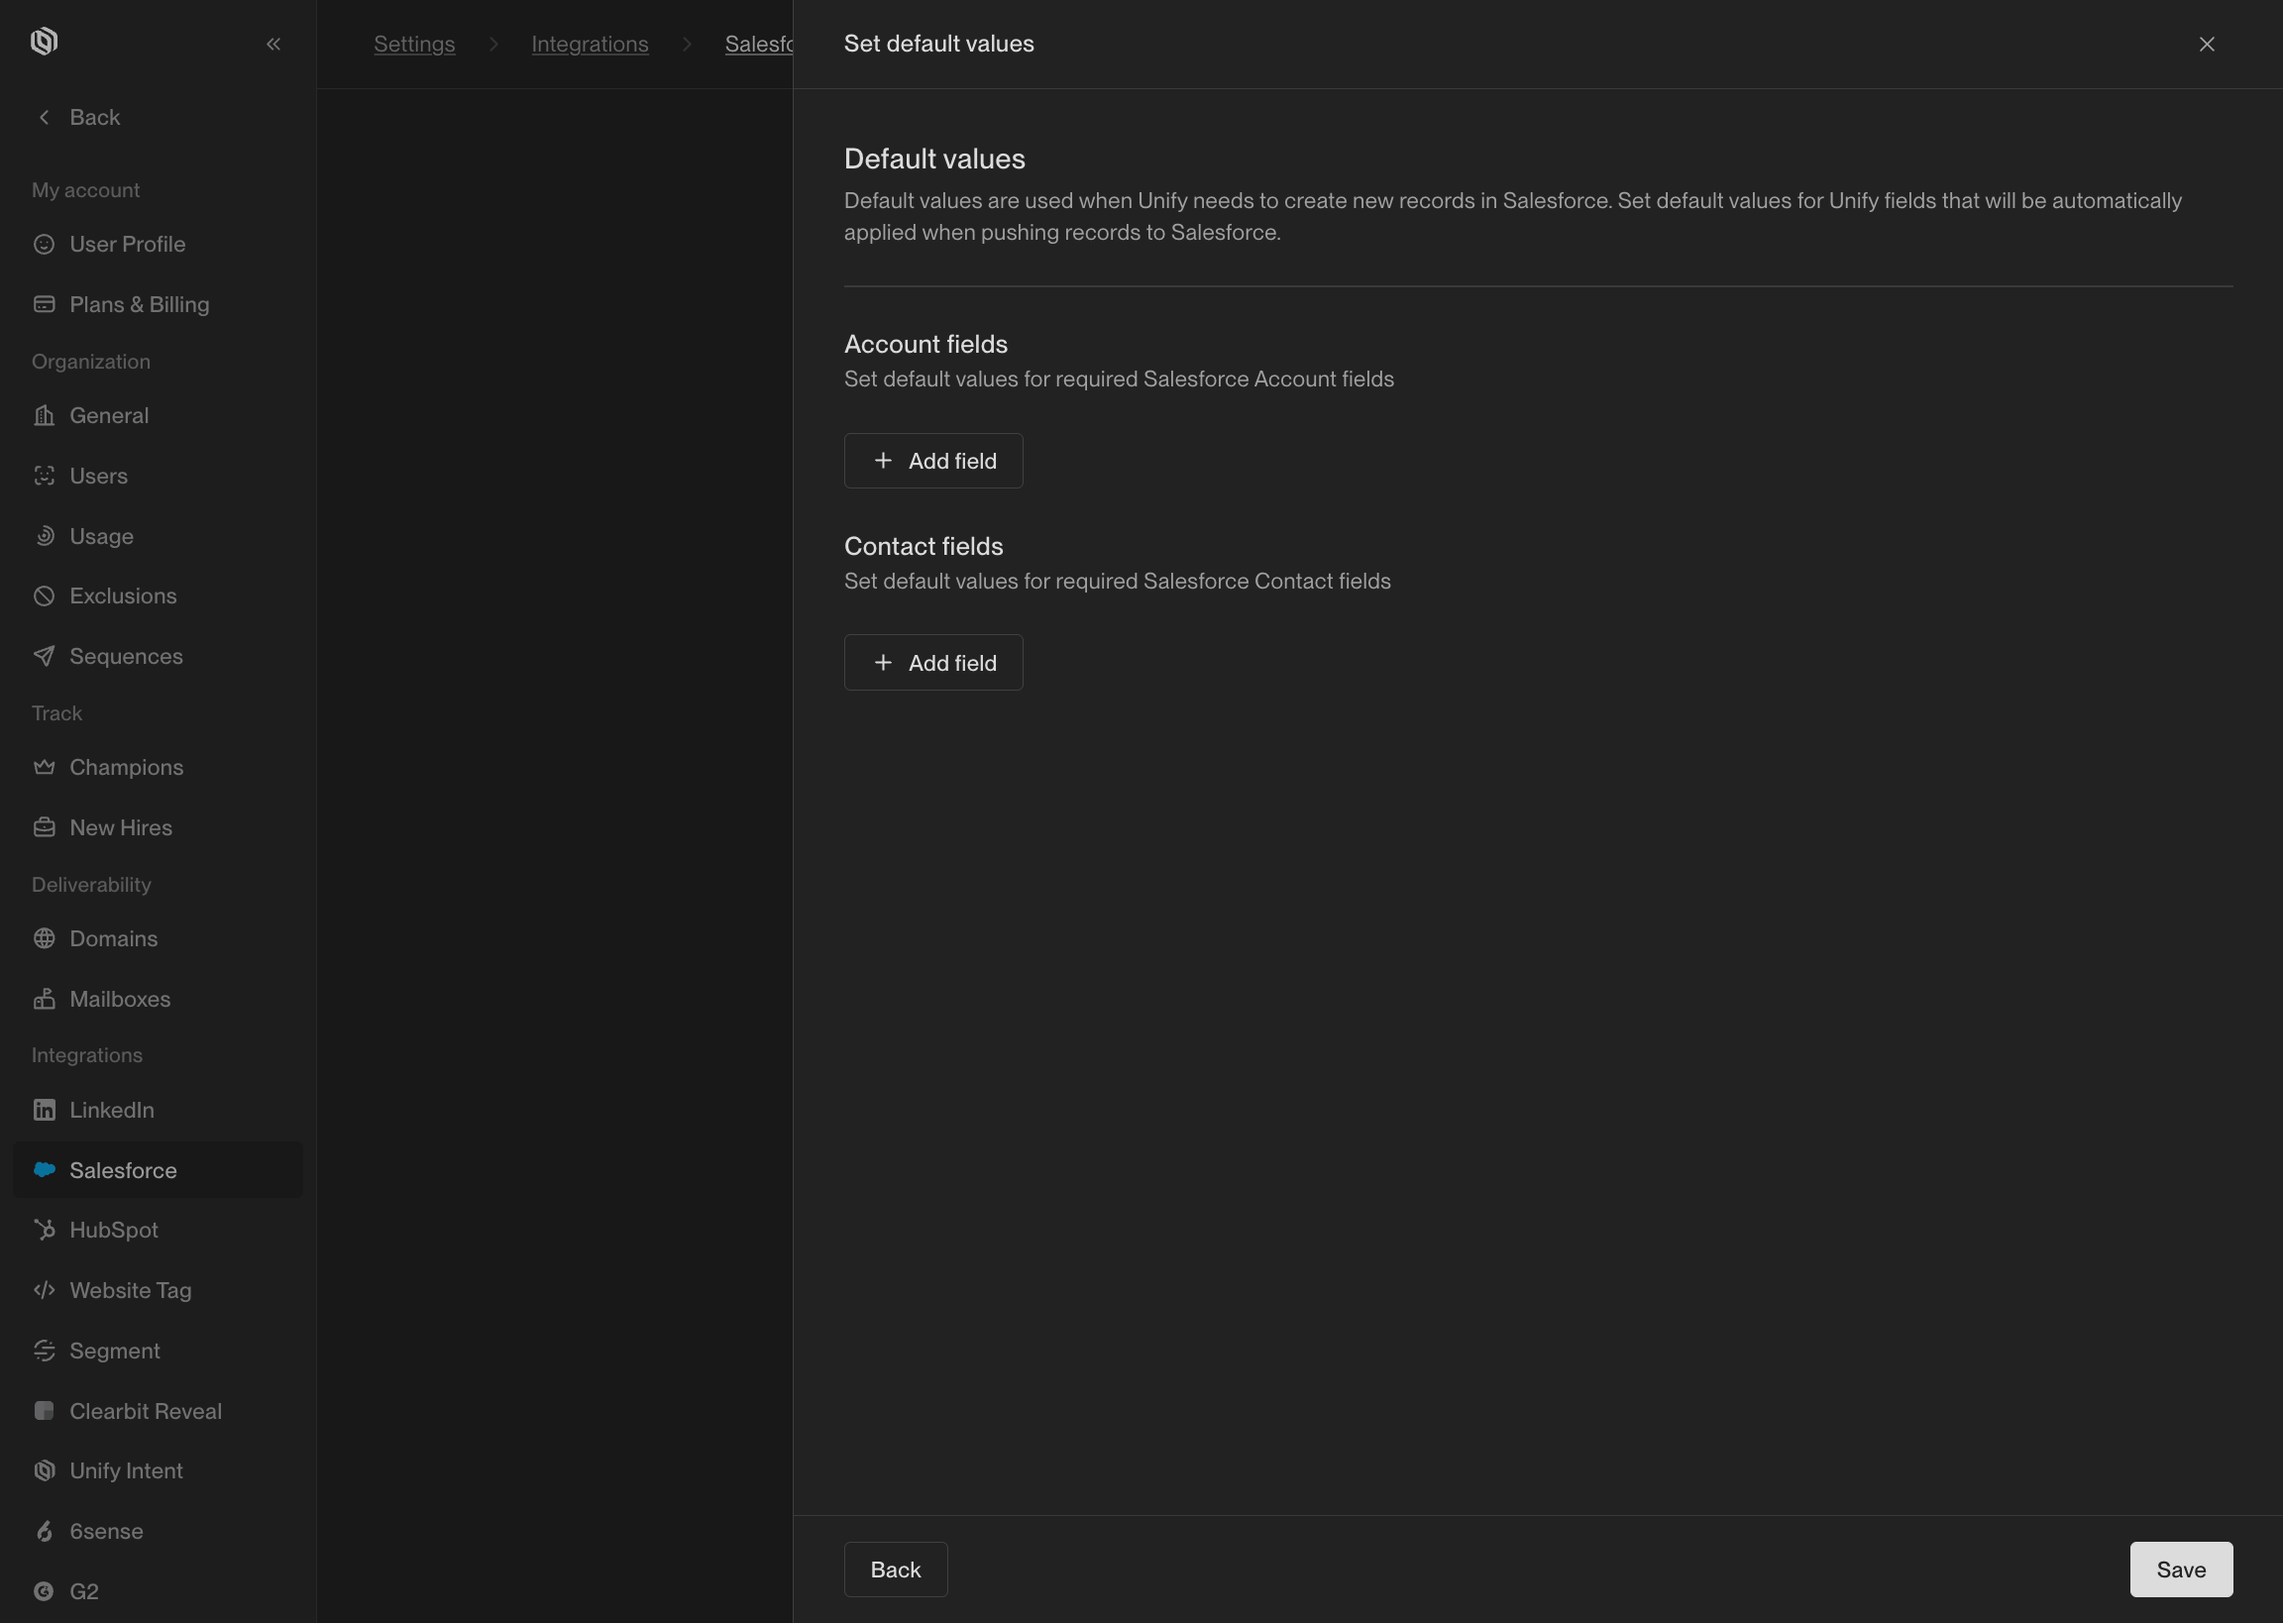This screenshot has width=2283, height=1624.
Task: Open 6sense integration page
Action: point(106,1531)
